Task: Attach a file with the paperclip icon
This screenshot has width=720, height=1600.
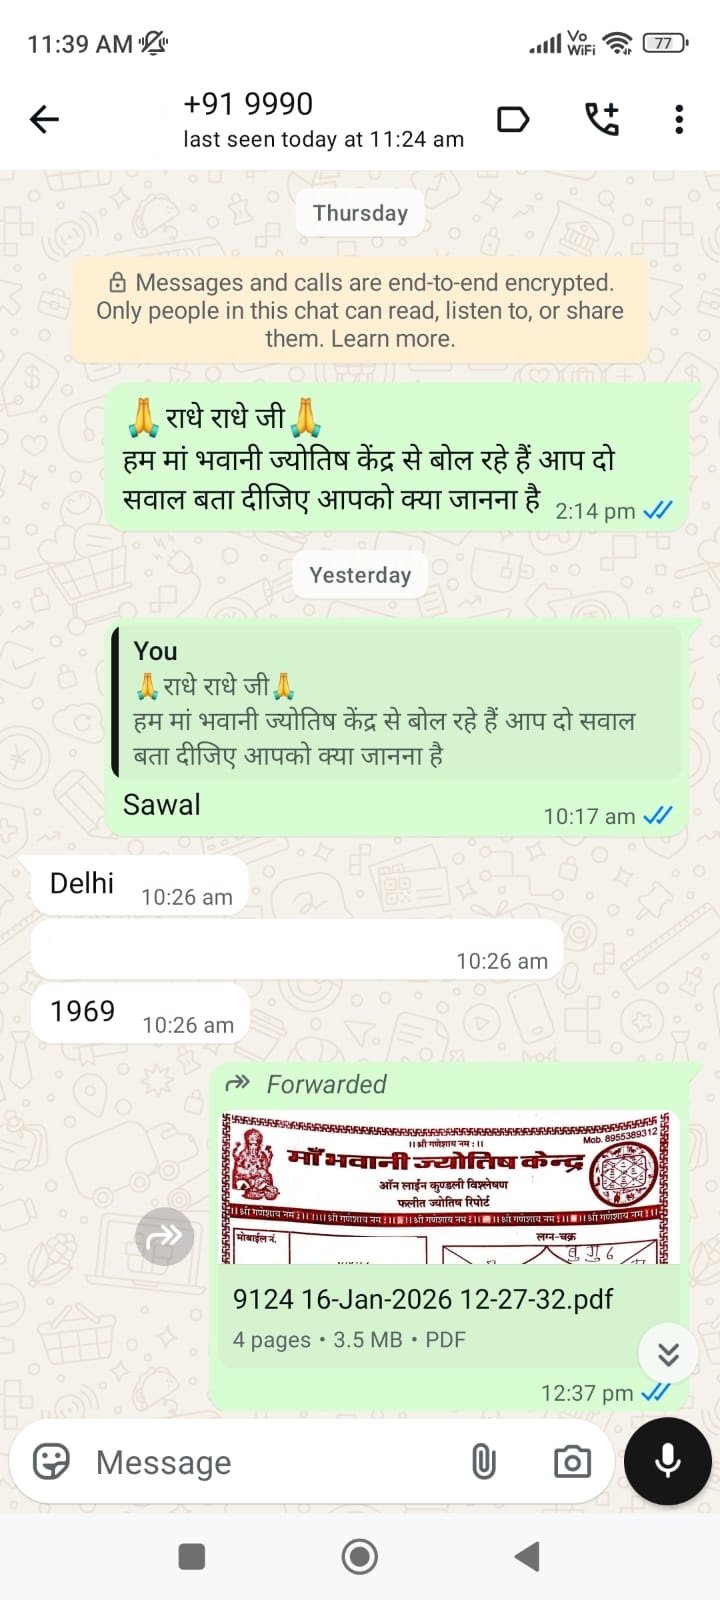Action: pos(484,1461)
